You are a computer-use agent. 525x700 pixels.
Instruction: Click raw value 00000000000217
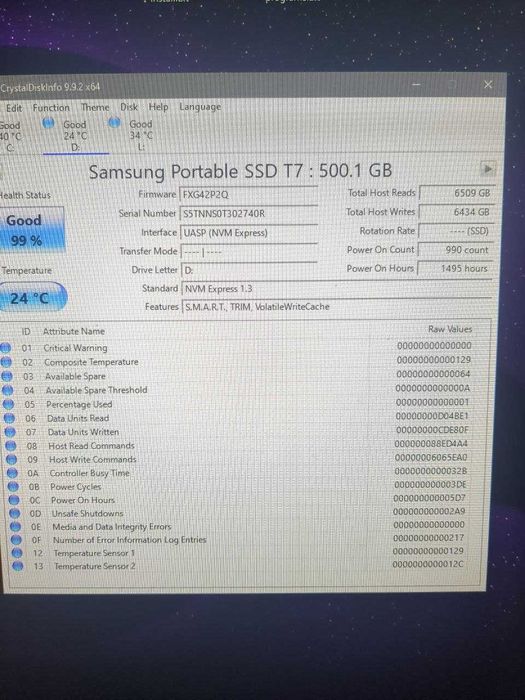(x=429, y=538)
